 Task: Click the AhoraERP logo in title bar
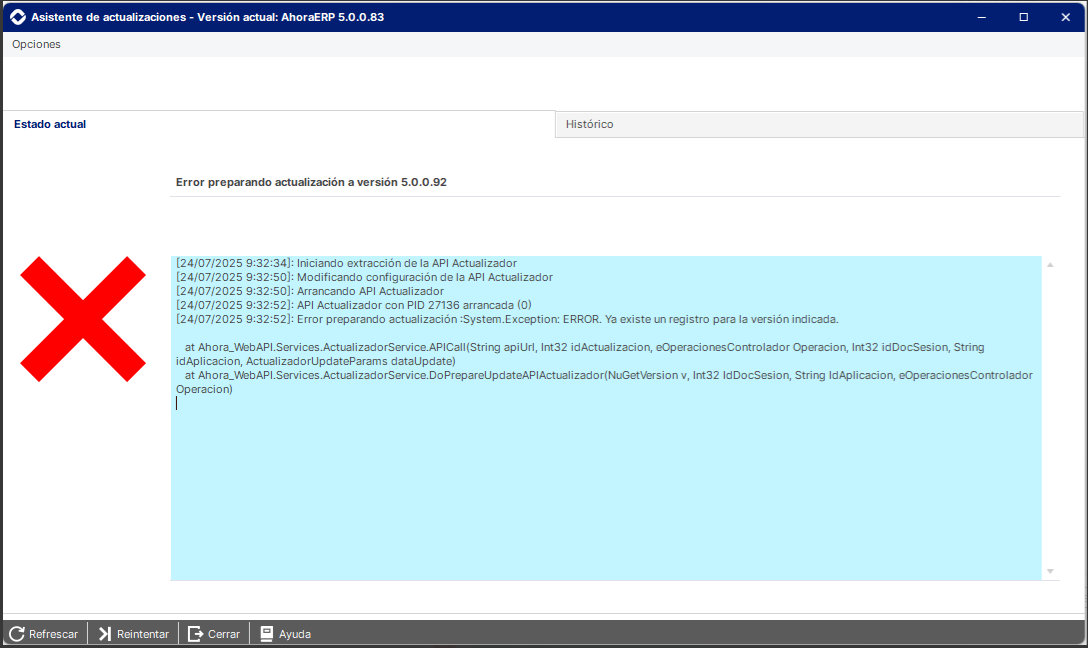coord(18,17)
